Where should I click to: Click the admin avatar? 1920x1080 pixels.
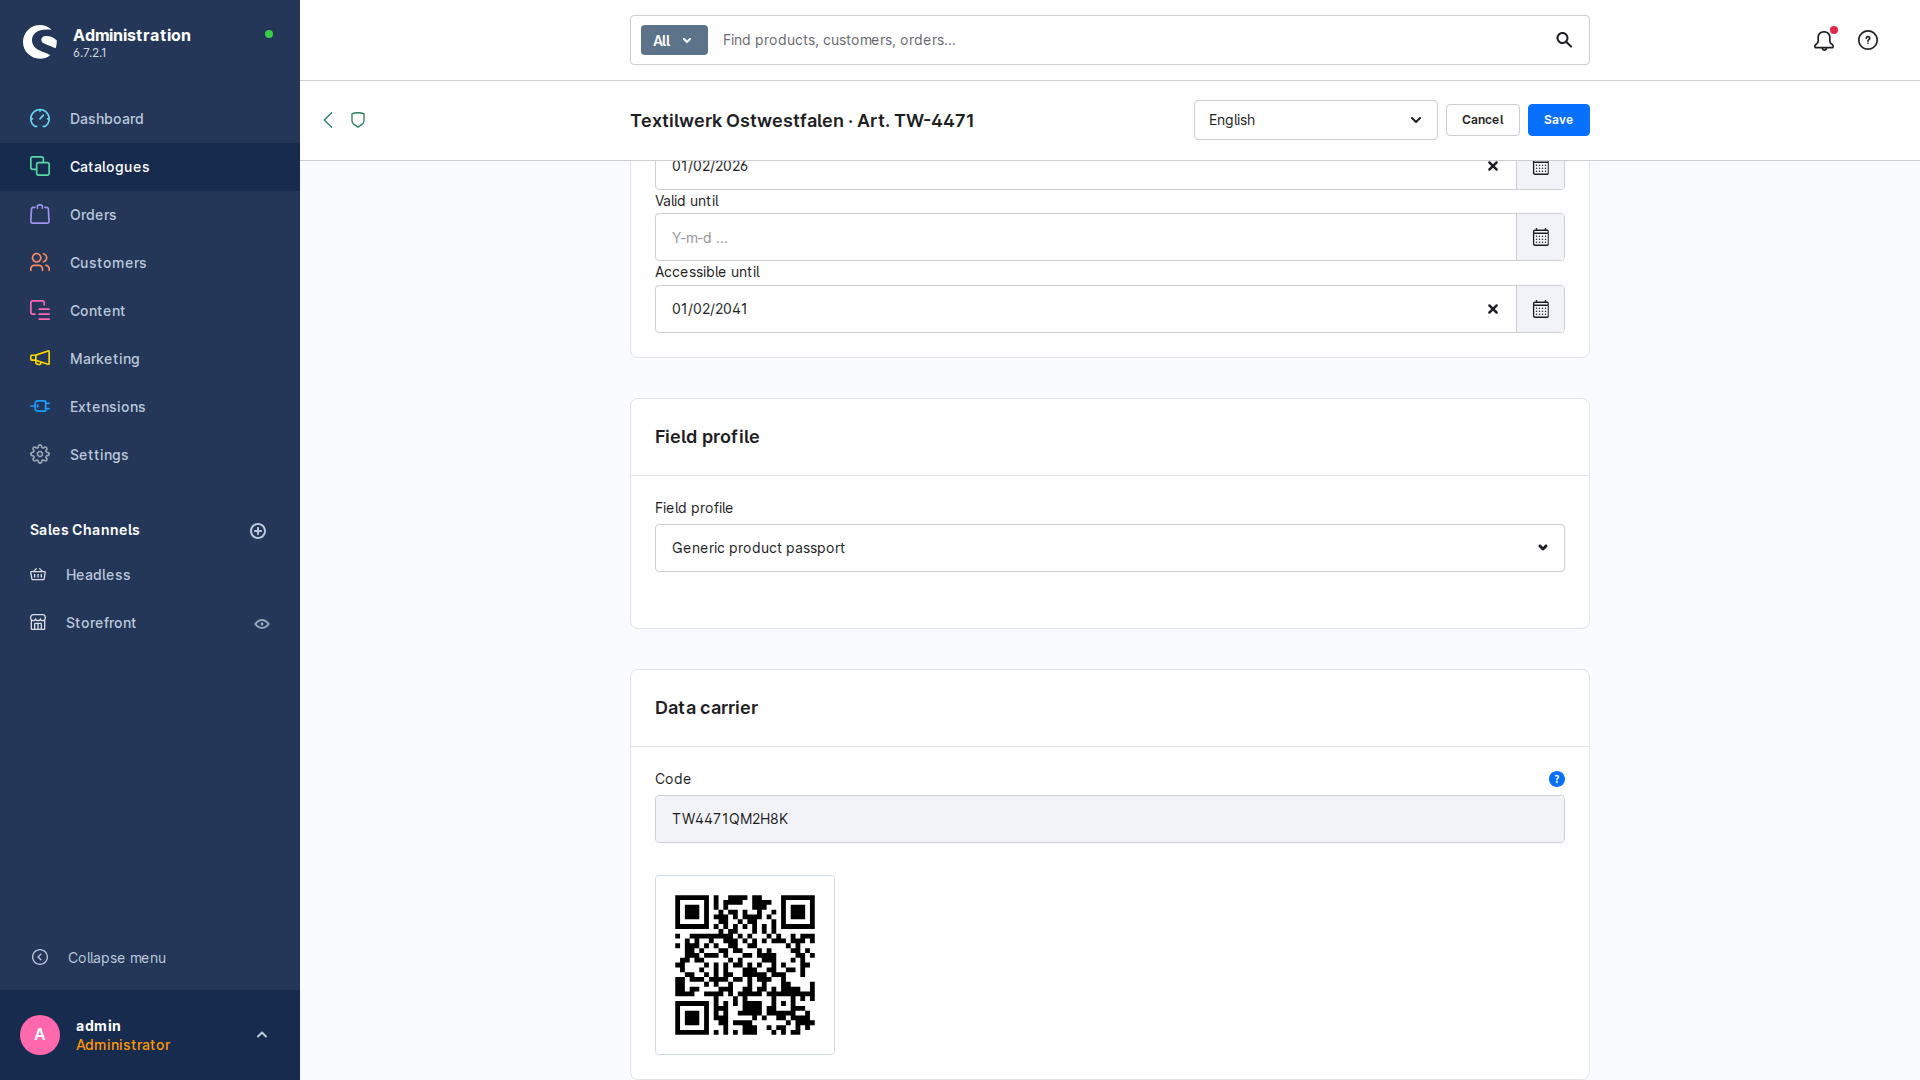coord(40,1035)
